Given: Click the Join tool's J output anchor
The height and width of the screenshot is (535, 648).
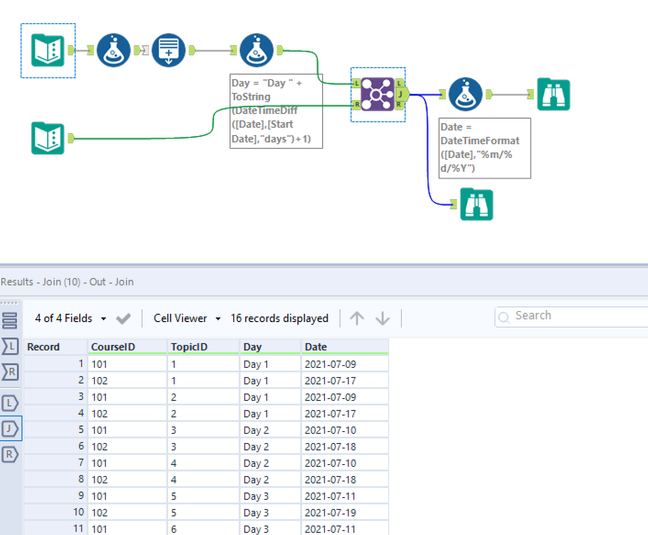Looking at the screenshot, I should 402,94.
